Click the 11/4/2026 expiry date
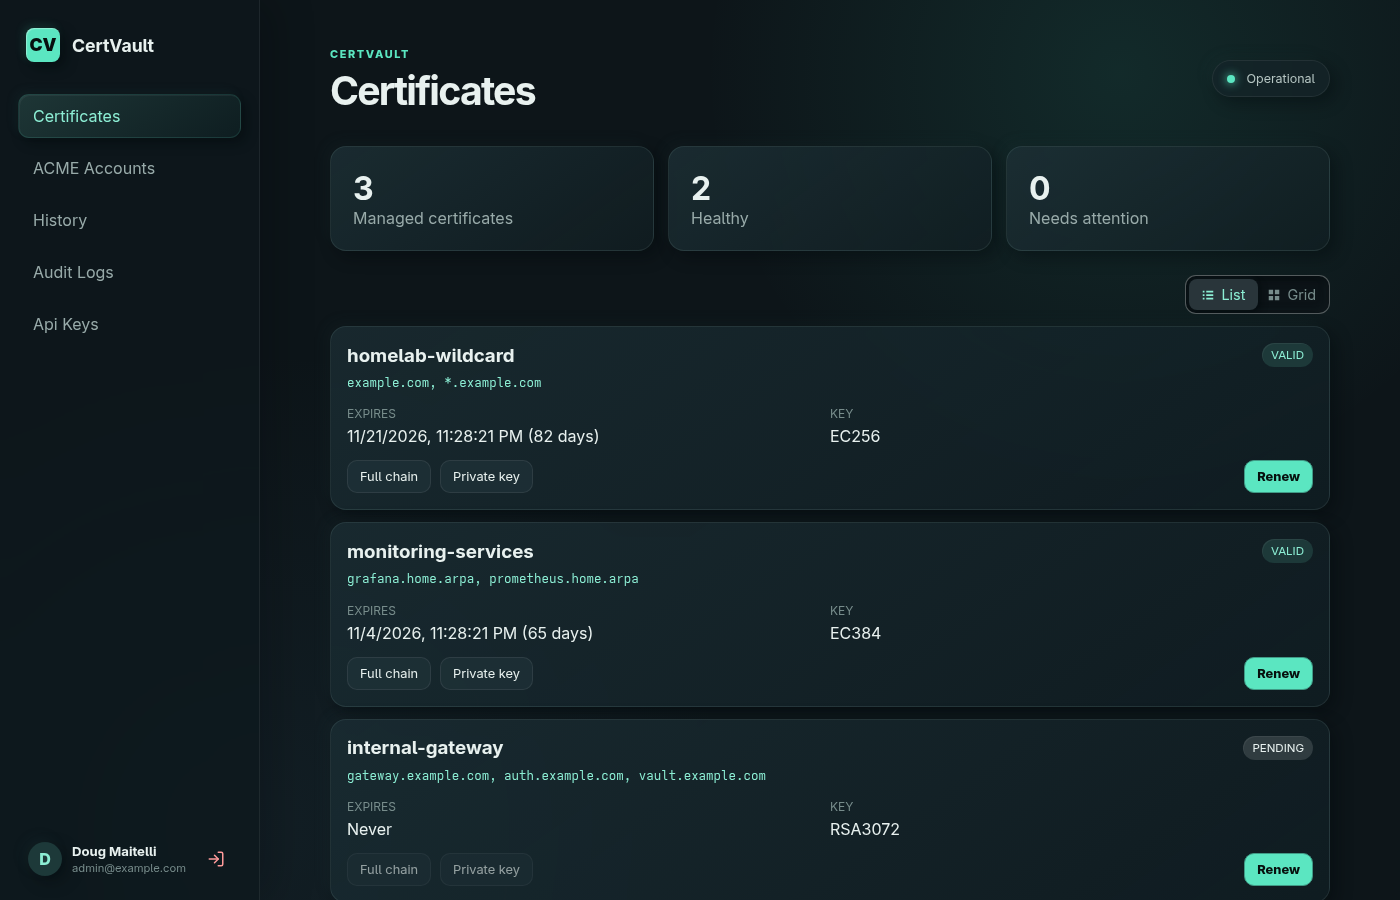 pyautogui.click(x=470, y=633)
